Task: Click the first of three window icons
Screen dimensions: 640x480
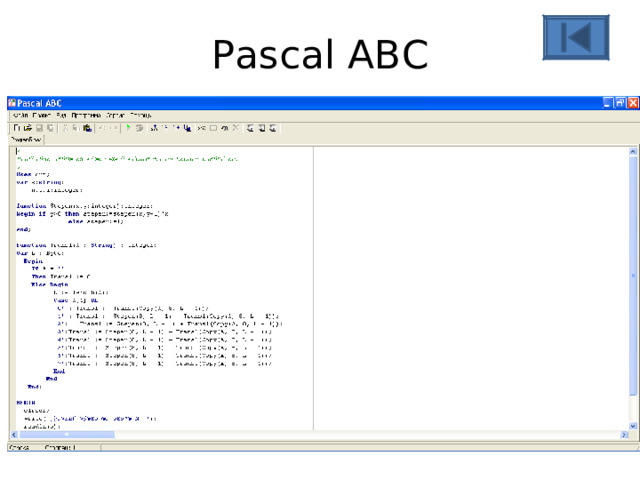Action: click(x=250, y=128)
